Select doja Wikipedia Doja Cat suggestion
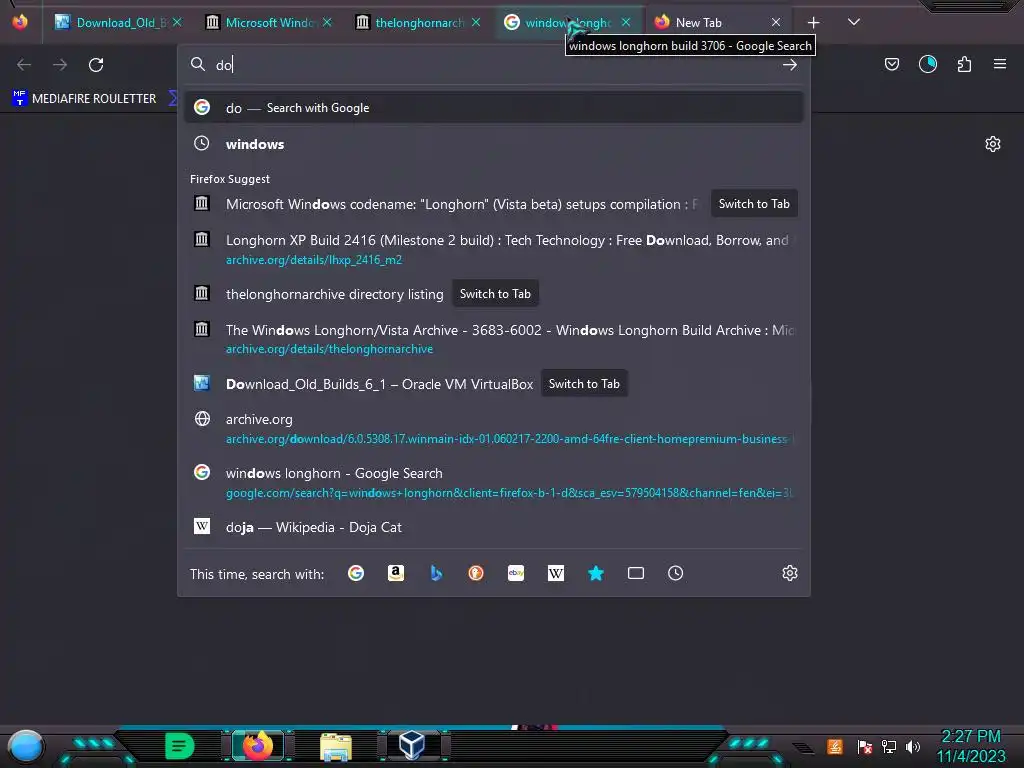Viewport: 1024px width, 768px height. 494,527
